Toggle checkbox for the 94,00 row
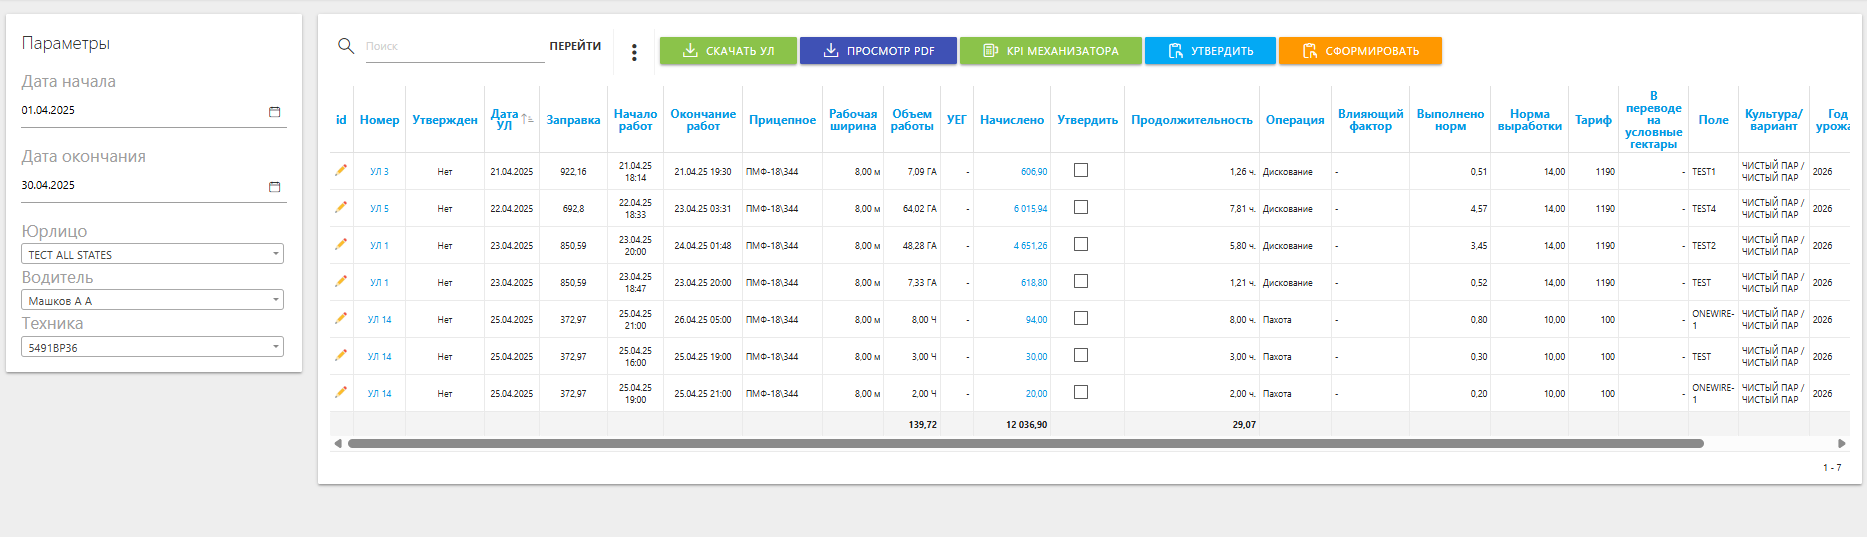The width and height of the screenshot is (1867, 537). pos(1081,318)
